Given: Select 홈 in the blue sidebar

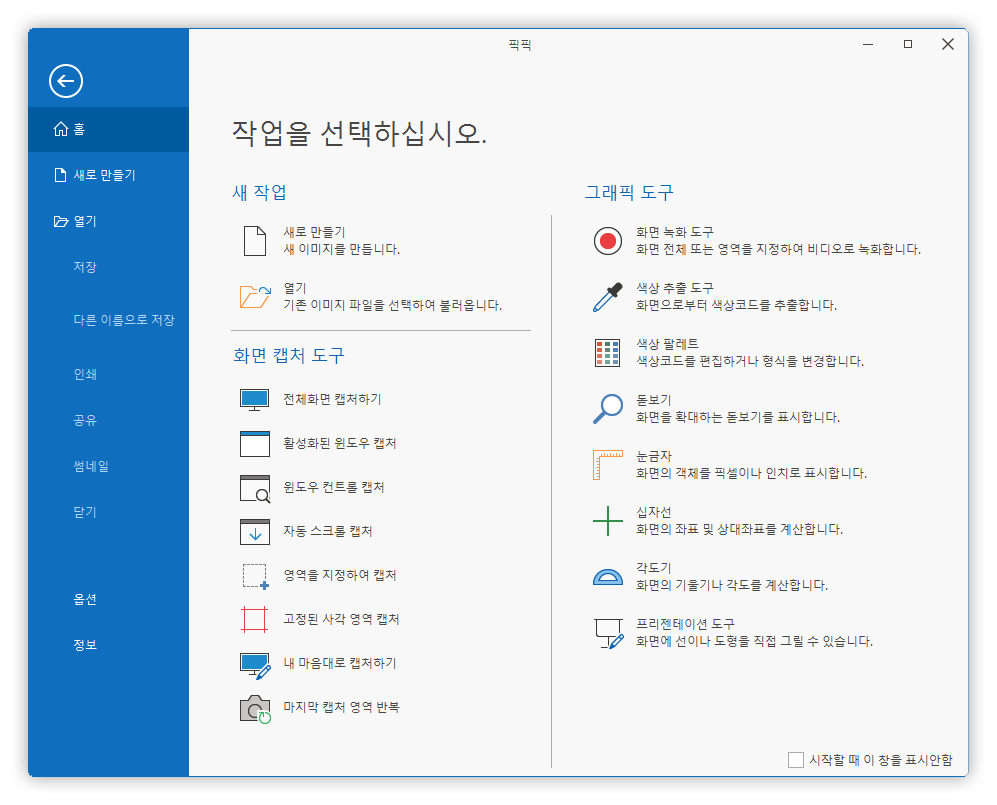Looking at the screenshot, I should click(x=108, y=129).
